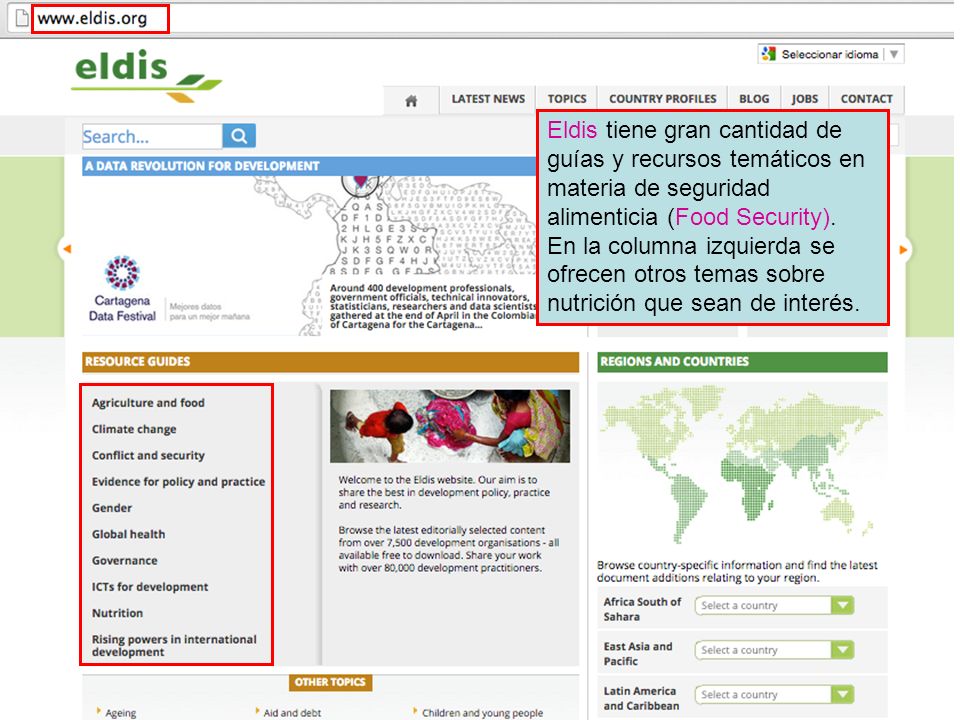Open the Seleccionar idioma language dropdown
Image resolution: width=960 pixels, height=720 pixels.
[x=831, y=54]
